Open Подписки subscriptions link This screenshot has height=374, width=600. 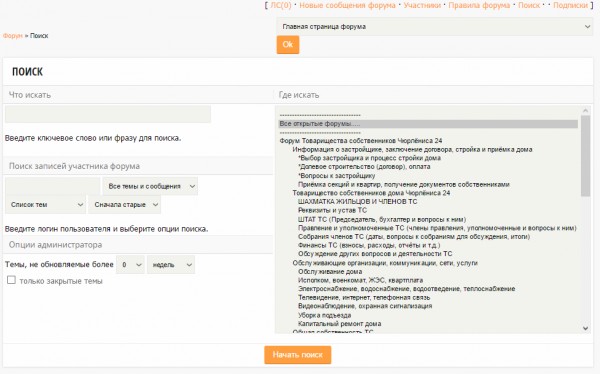(571, 5)
